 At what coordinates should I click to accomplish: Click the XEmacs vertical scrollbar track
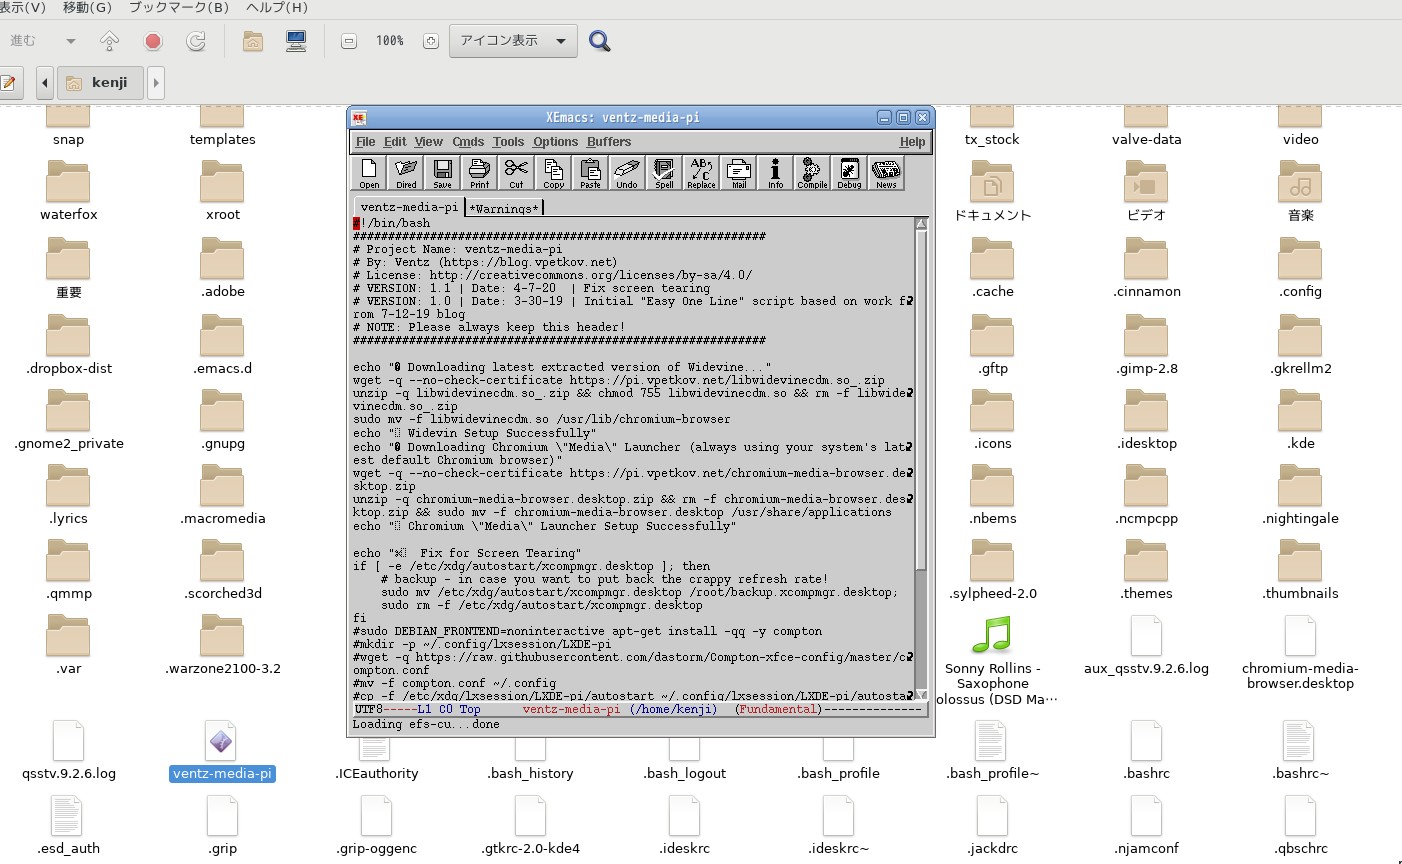[921, 630]
